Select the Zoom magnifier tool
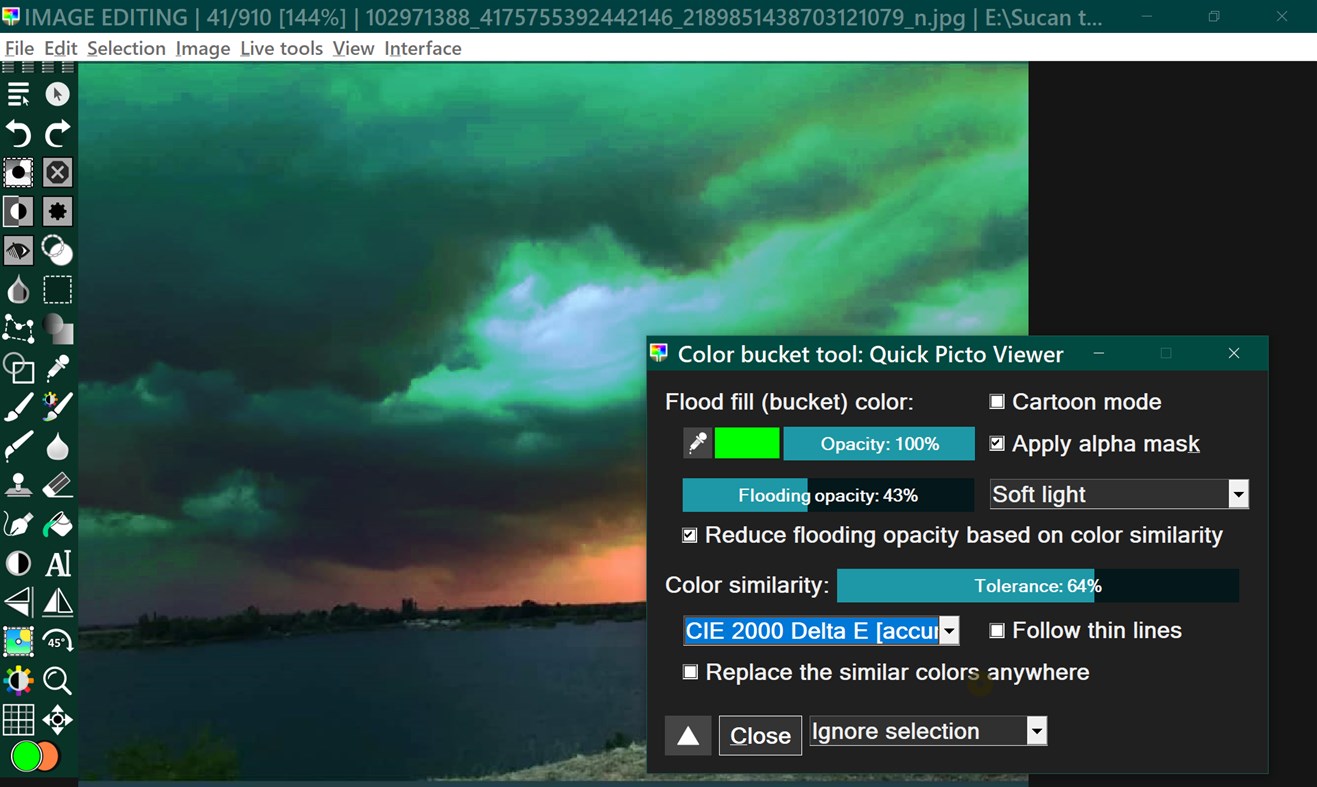The image size is (1317, 787). 57,681
